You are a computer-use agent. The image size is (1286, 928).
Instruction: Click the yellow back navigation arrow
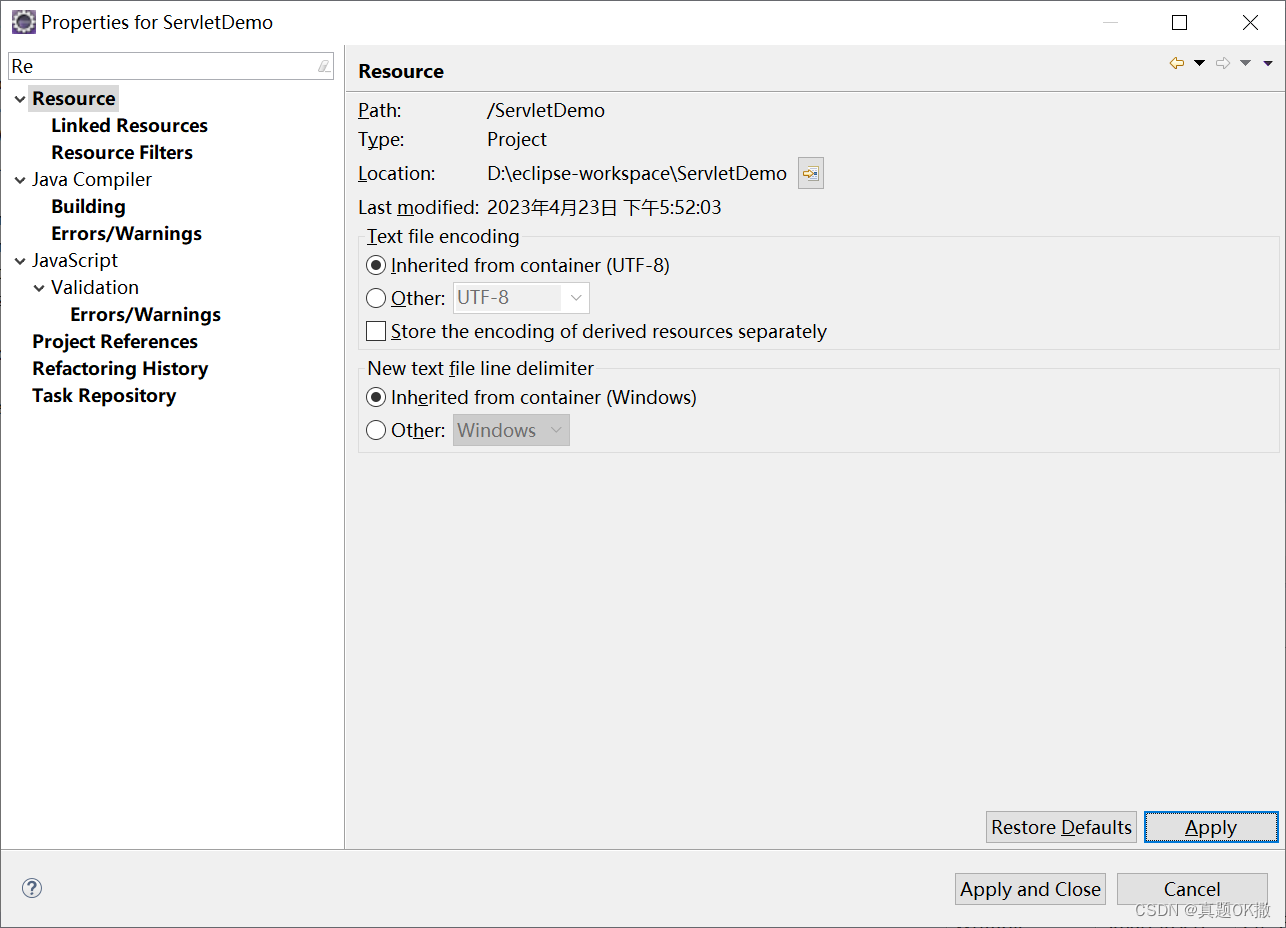pos(1177,63)
